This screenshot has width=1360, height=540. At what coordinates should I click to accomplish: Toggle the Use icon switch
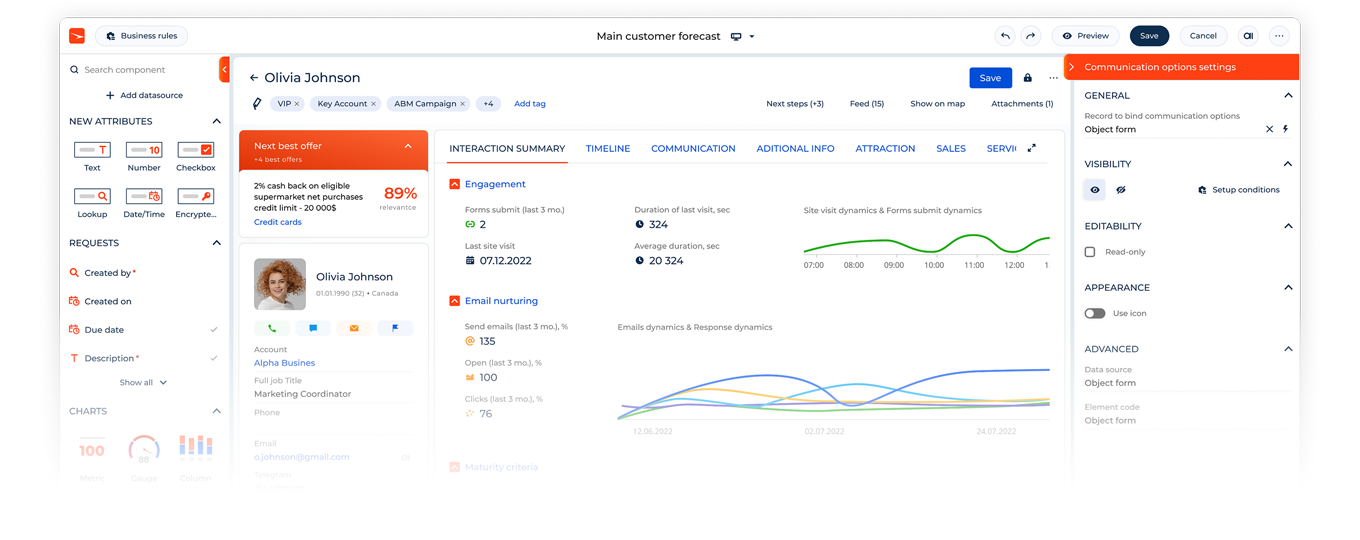(x=1095, y=313)
